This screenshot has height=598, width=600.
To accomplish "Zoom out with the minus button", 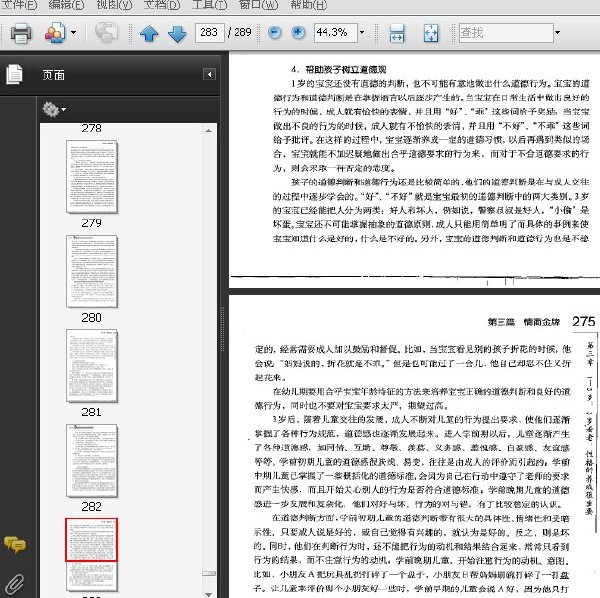I will click(274, 33).
